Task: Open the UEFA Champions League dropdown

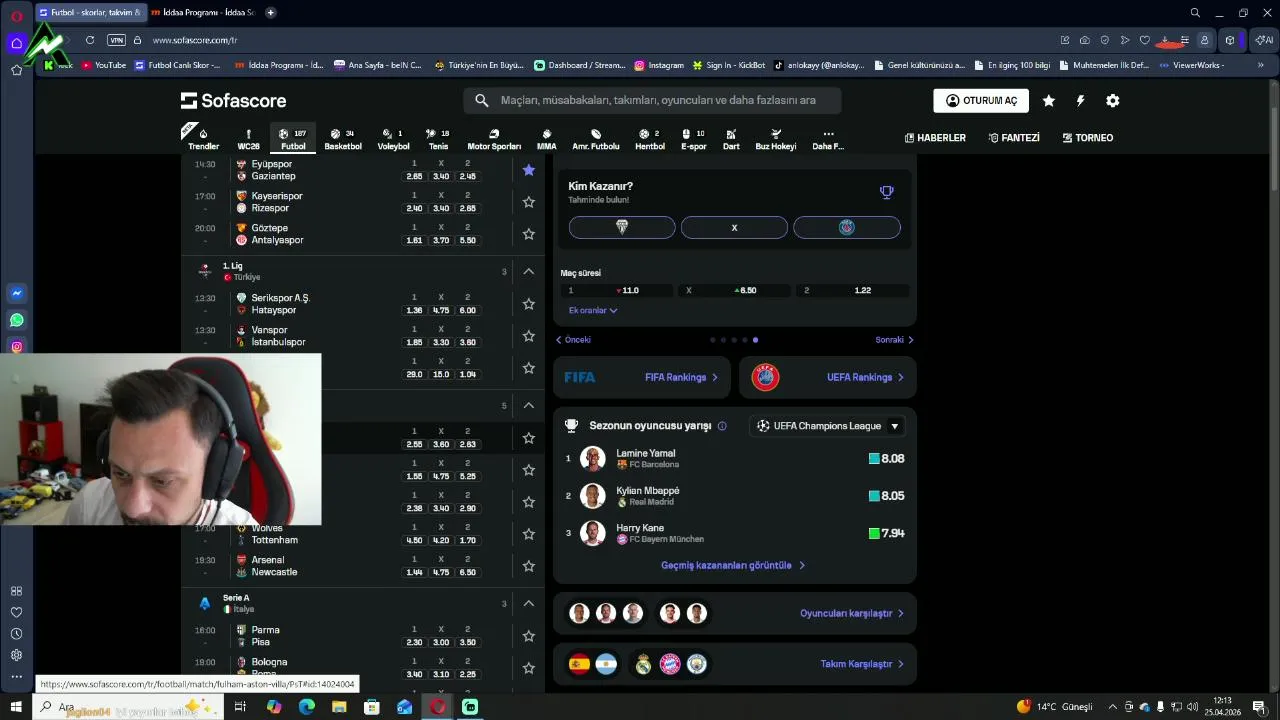Action: tap(828, 426)
